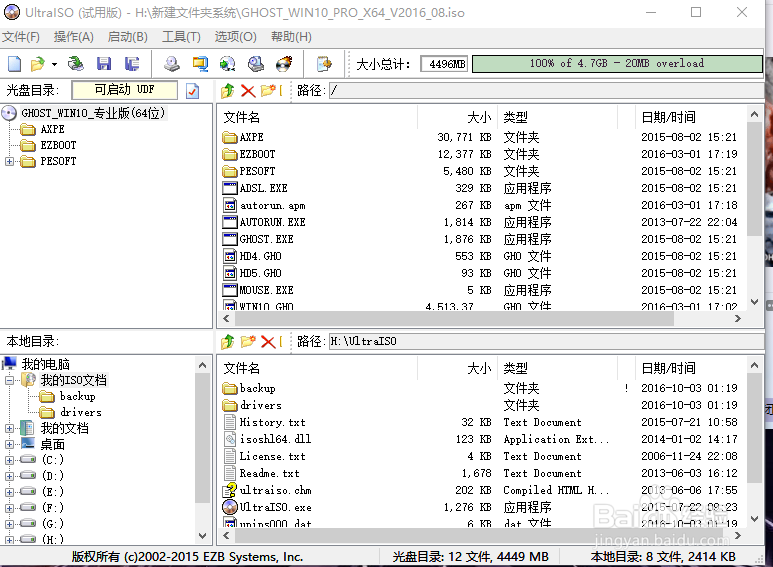Select drivers folder in local tree
Screen dimensions: 773x567
[80, 412]
